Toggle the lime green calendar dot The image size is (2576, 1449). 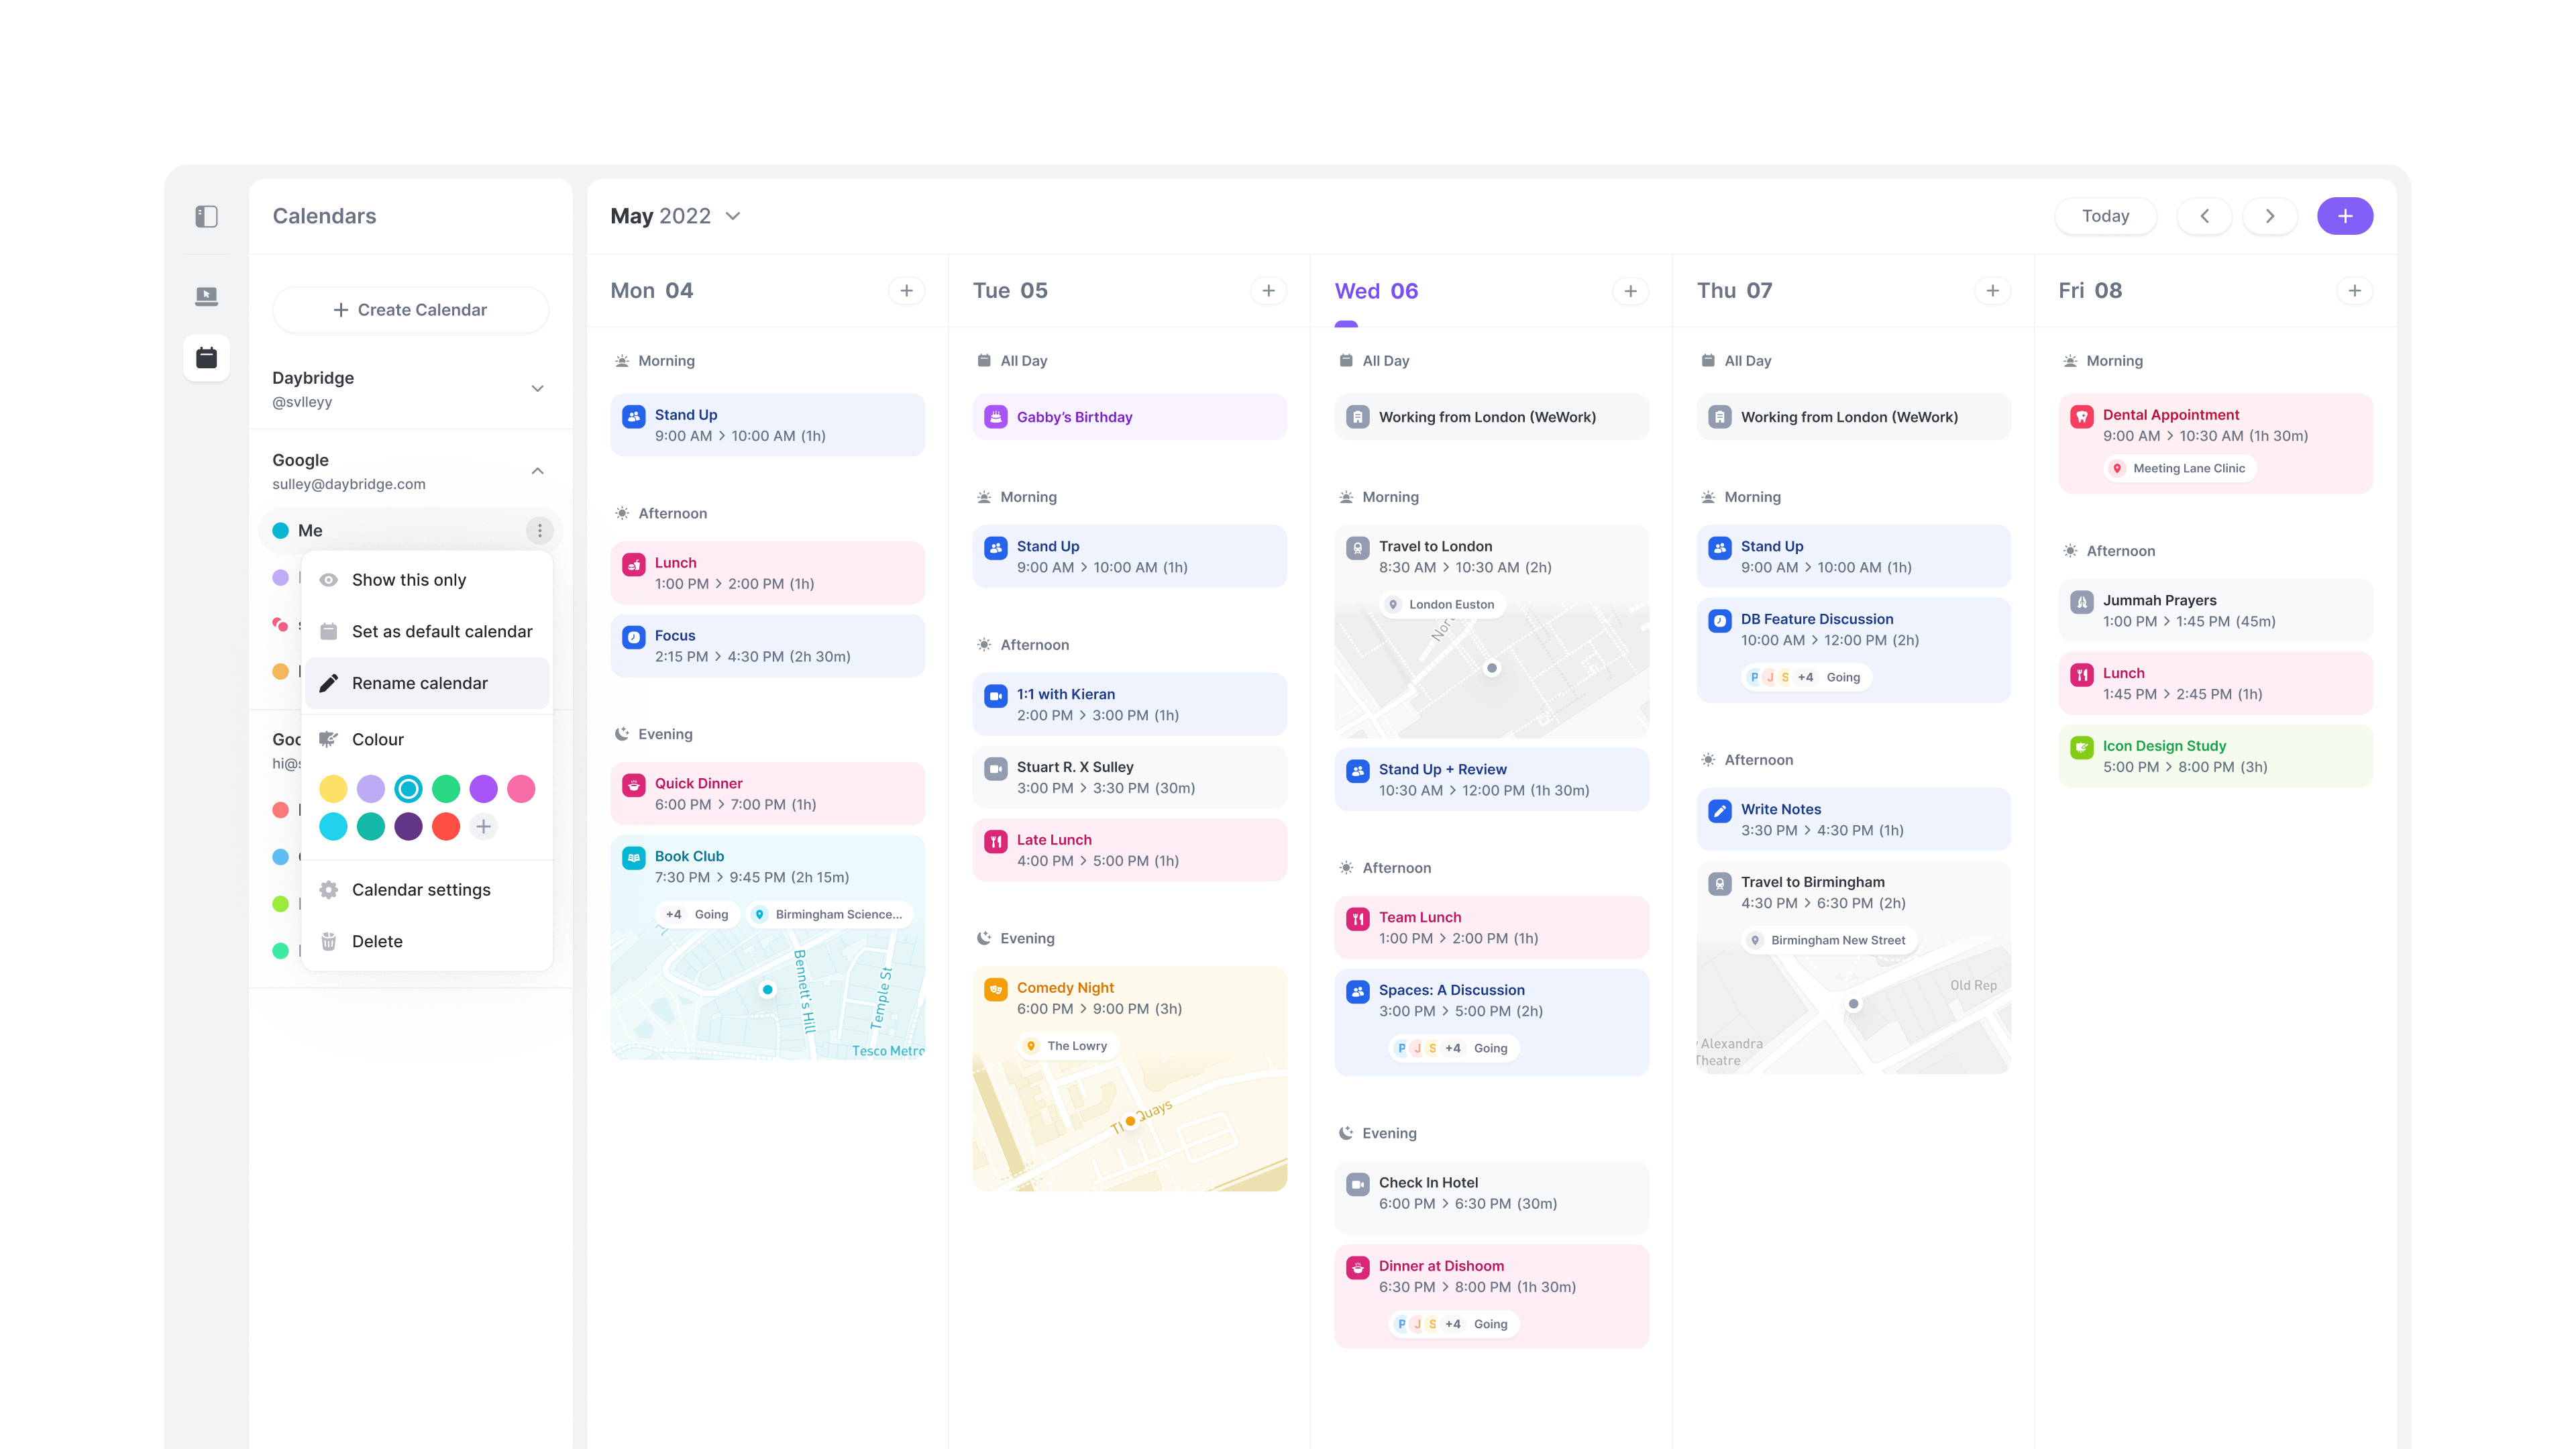pos(280,904)
